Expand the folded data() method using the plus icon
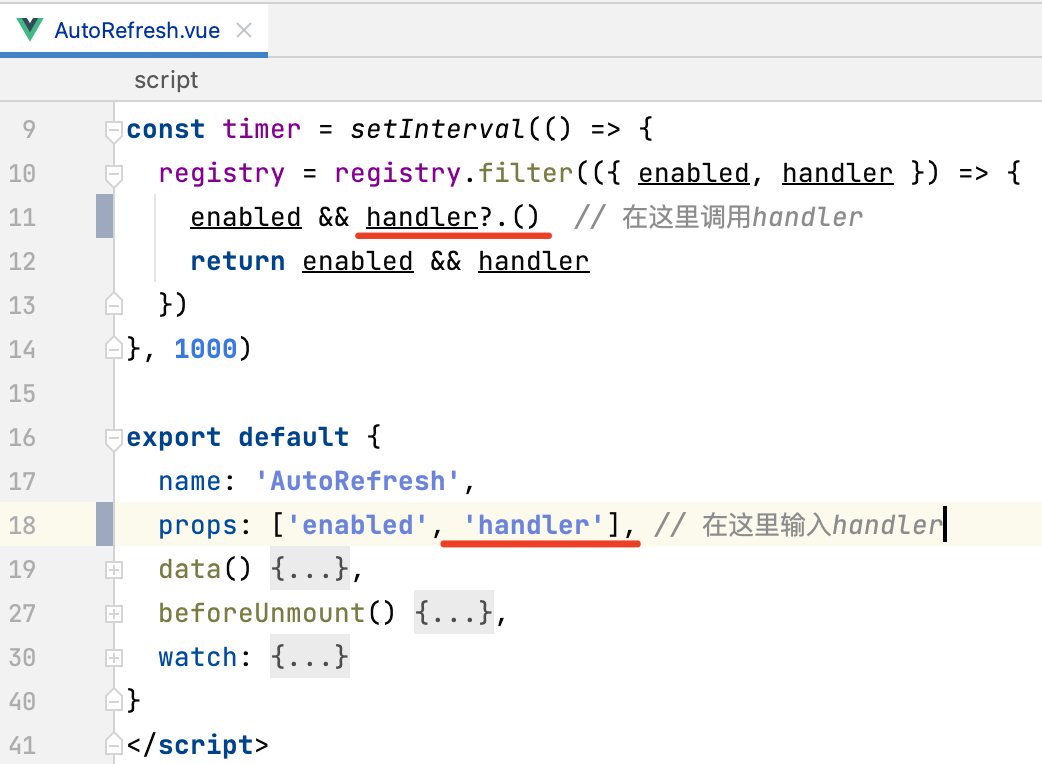 (x=114, y=570)
